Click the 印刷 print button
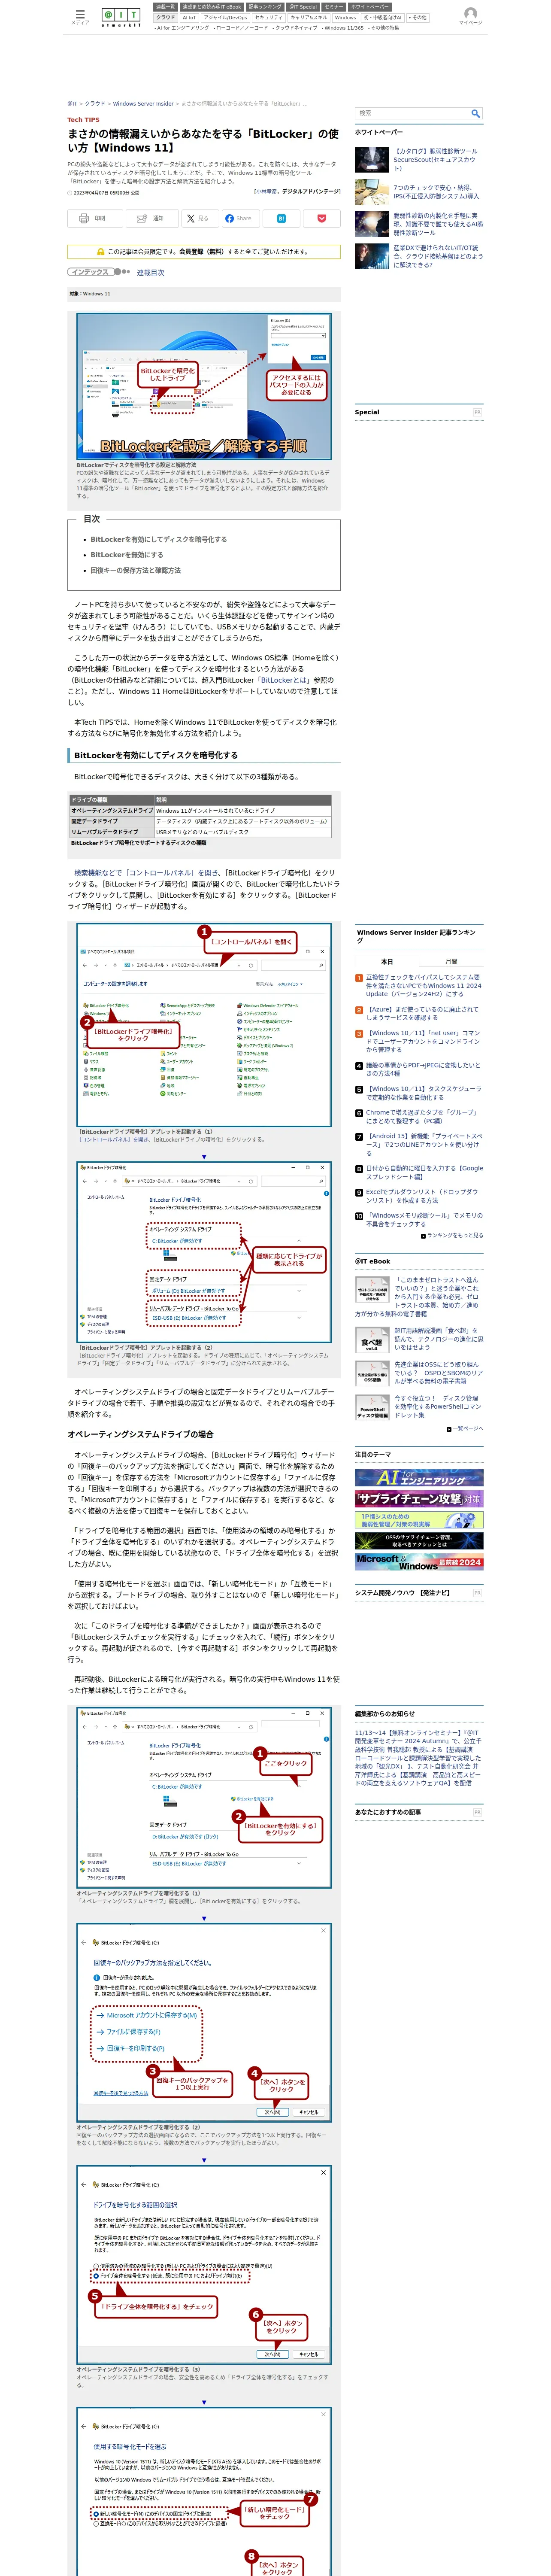The height and width of the screenshot is (2576, 551). (94, 218)
